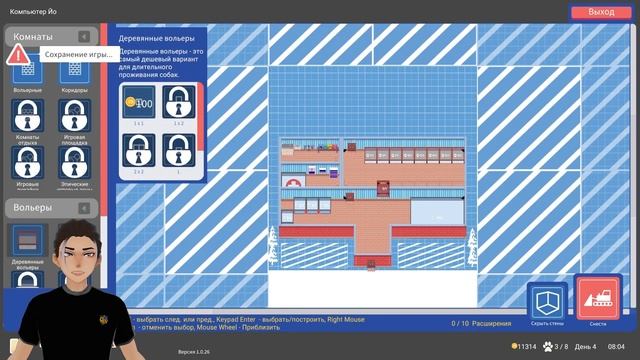Click the 08:04 clock display
This screenshot has width=640, height=360.
pyautogui.click(x=616, y=347)
